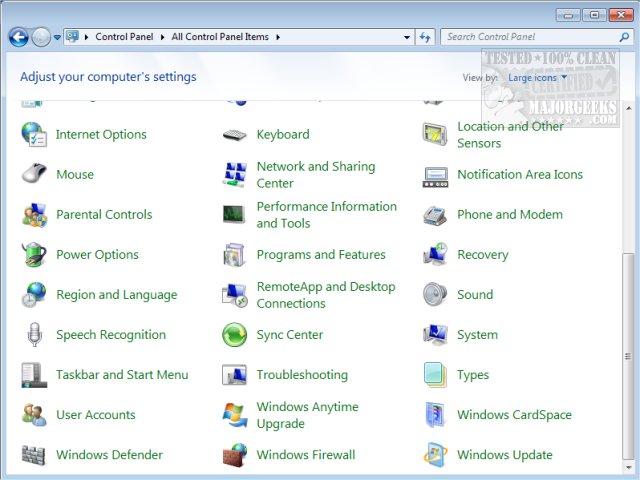Click the scrollbar up arrow

(628, 108)
